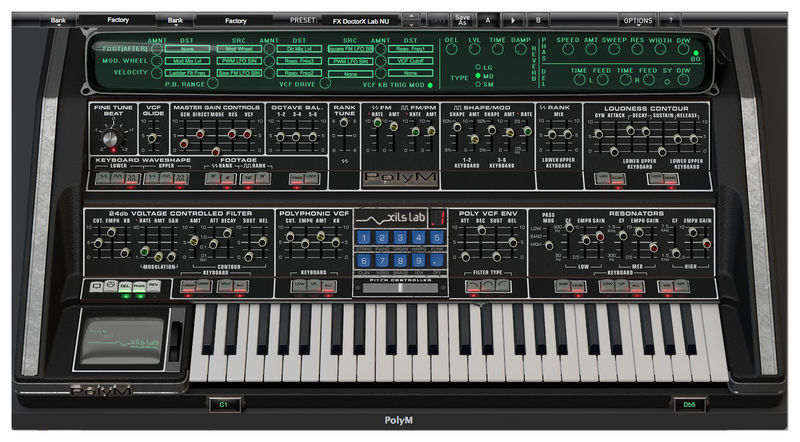
Task: Toggle the VCF KB TRIG MOD indicator
Action: coord(430,85)
